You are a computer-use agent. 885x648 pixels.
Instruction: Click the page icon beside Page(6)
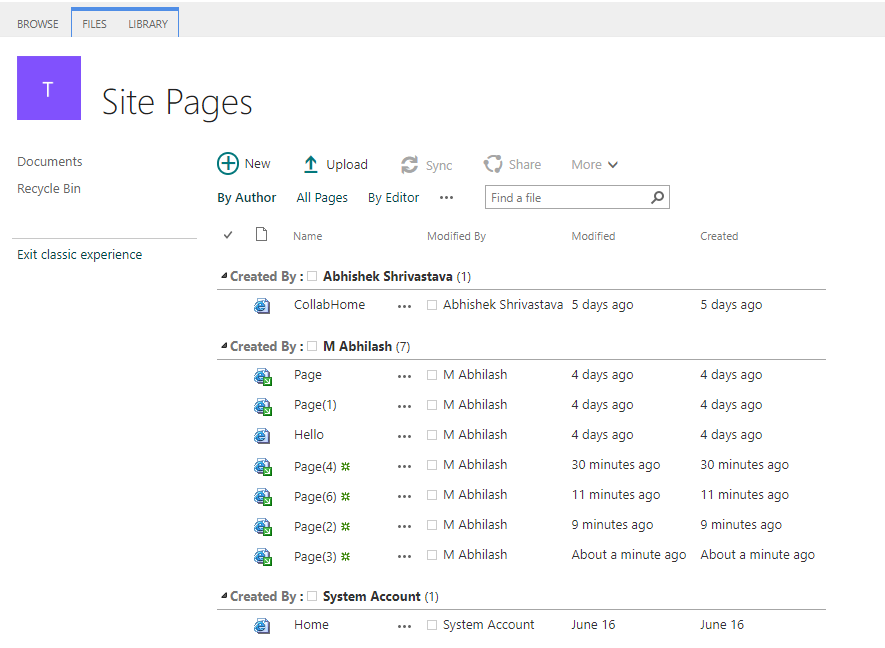coord(262,497)
